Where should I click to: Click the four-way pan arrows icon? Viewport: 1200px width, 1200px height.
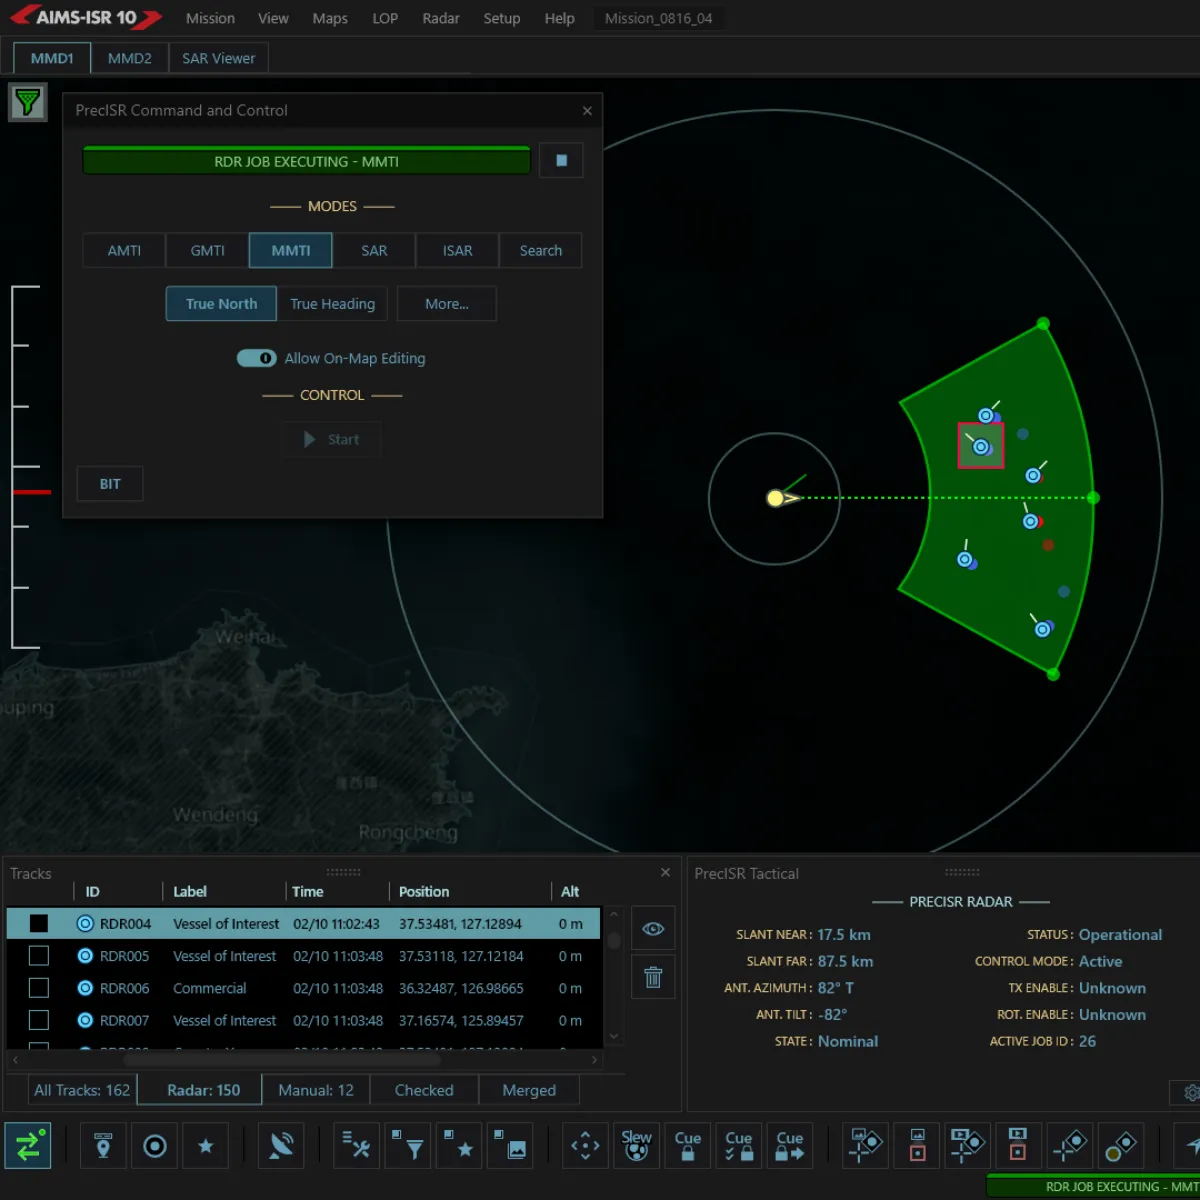(585, 1146)
